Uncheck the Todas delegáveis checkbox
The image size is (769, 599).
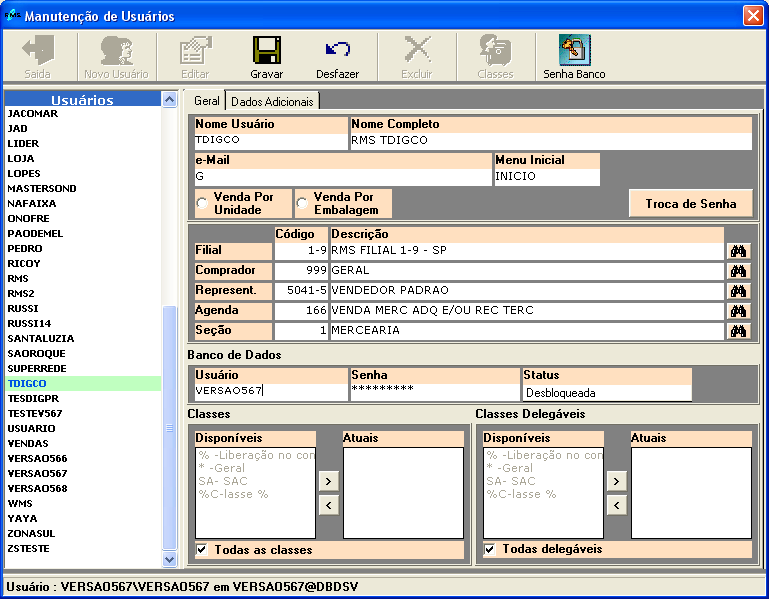click(489, 549)
